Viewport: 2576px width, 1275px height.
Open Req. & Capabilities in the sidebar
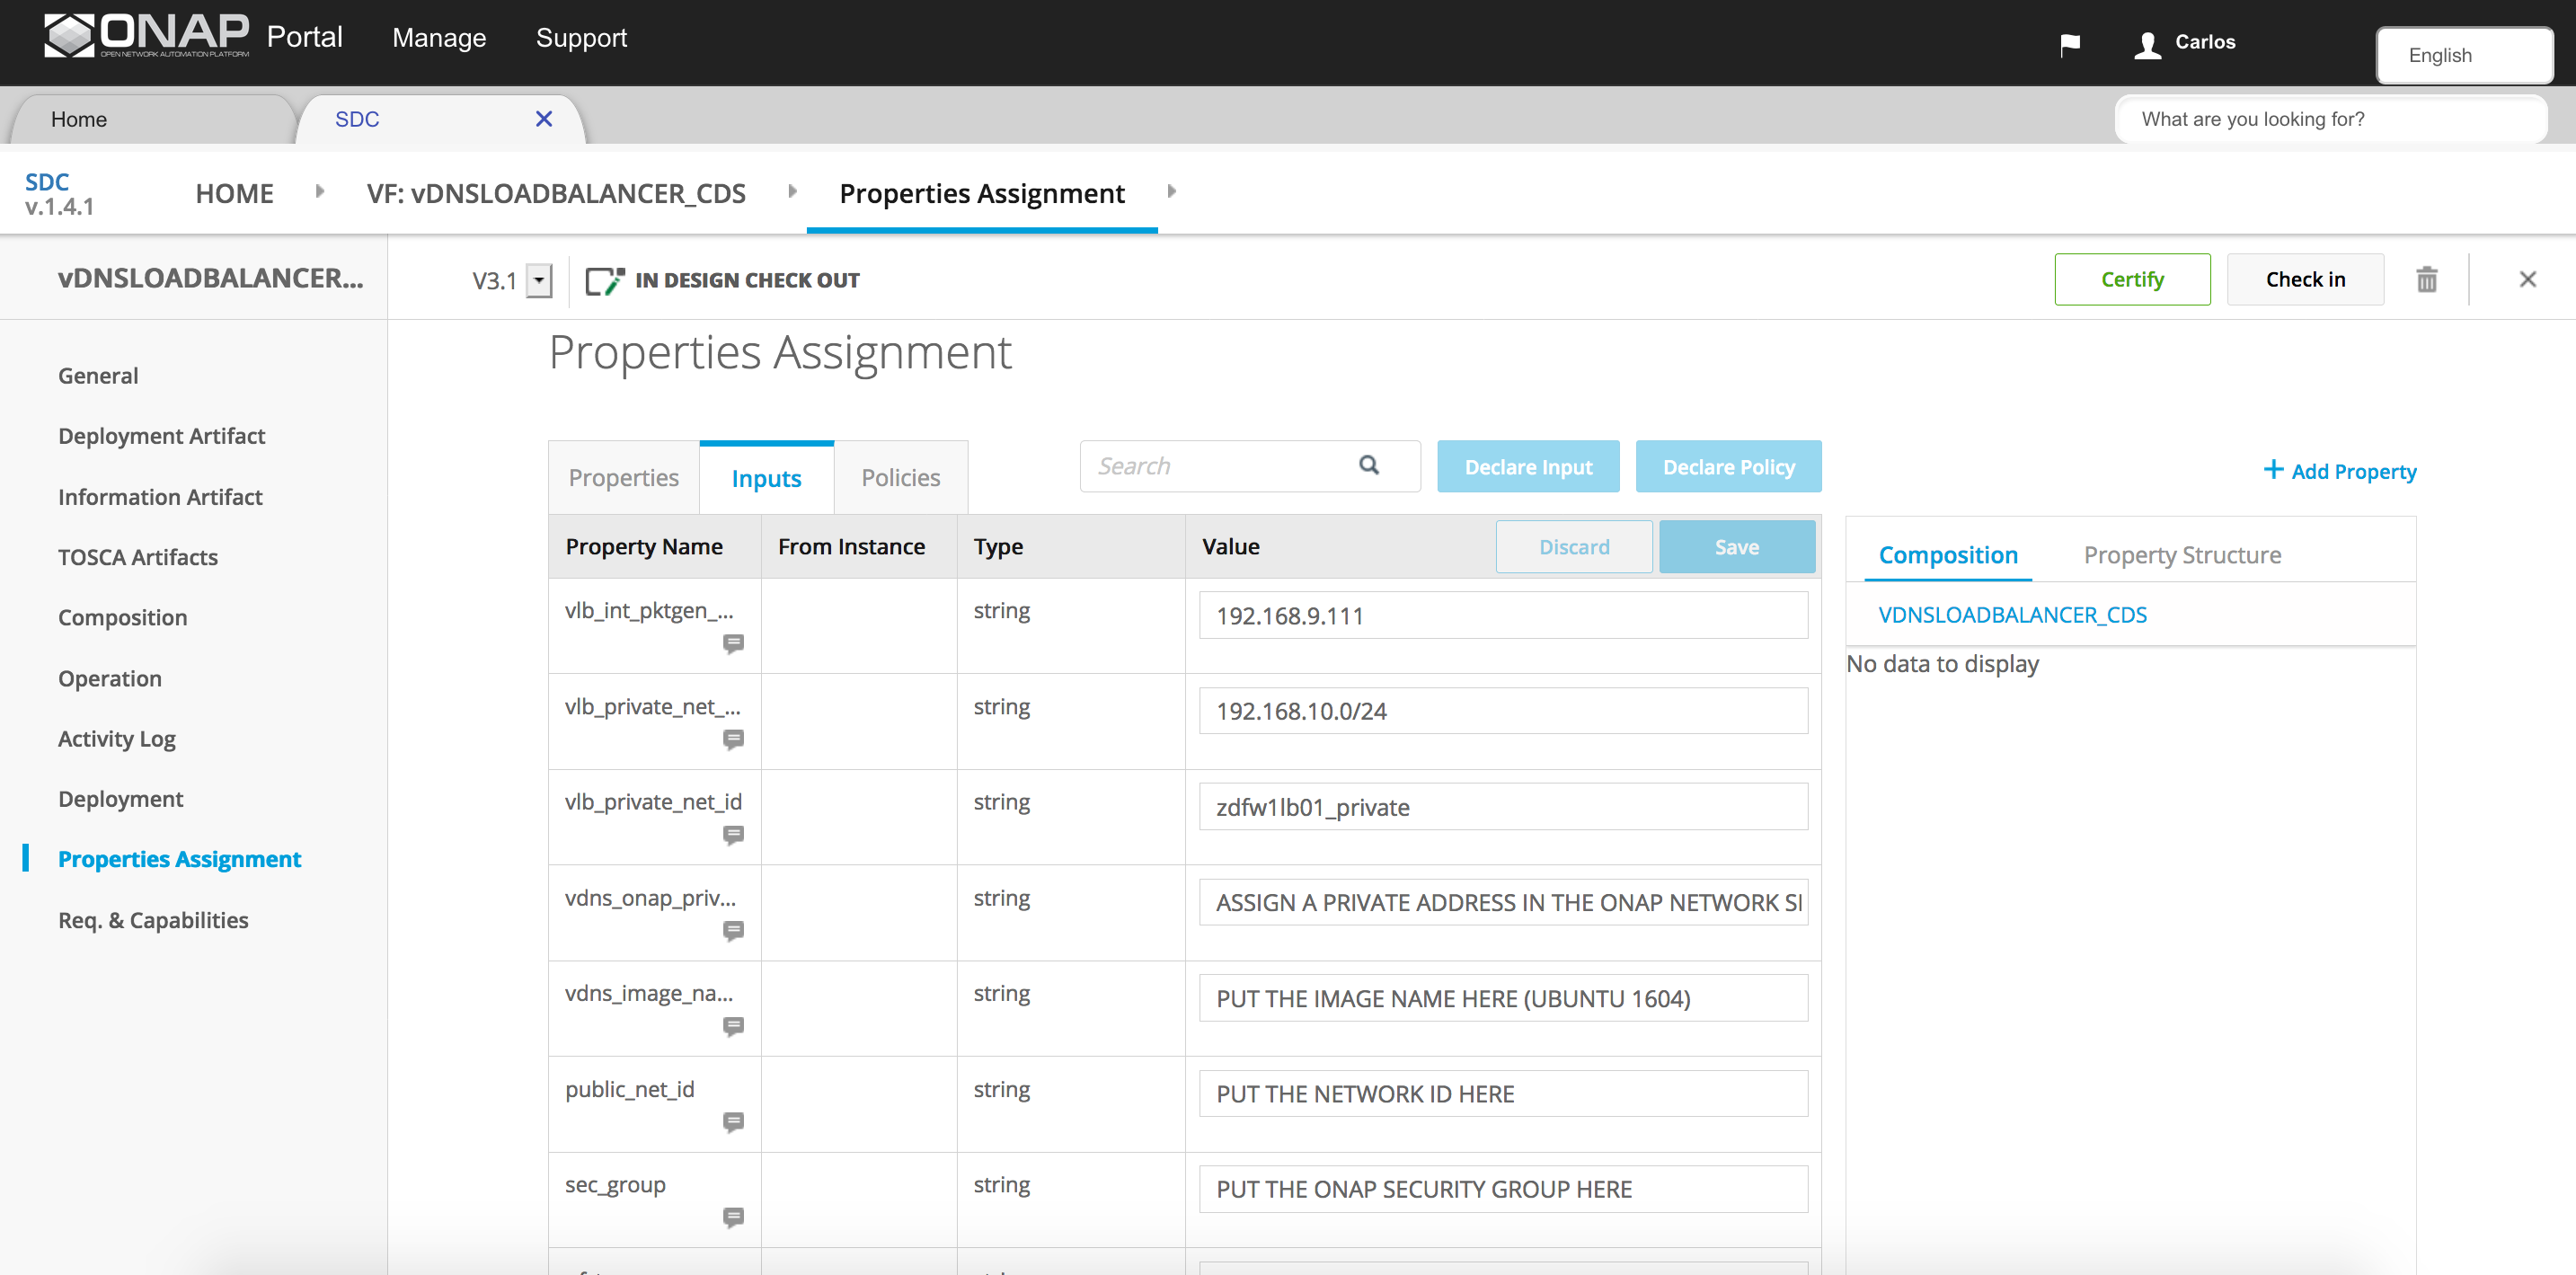pyautogui.click(x=154, y=920)
